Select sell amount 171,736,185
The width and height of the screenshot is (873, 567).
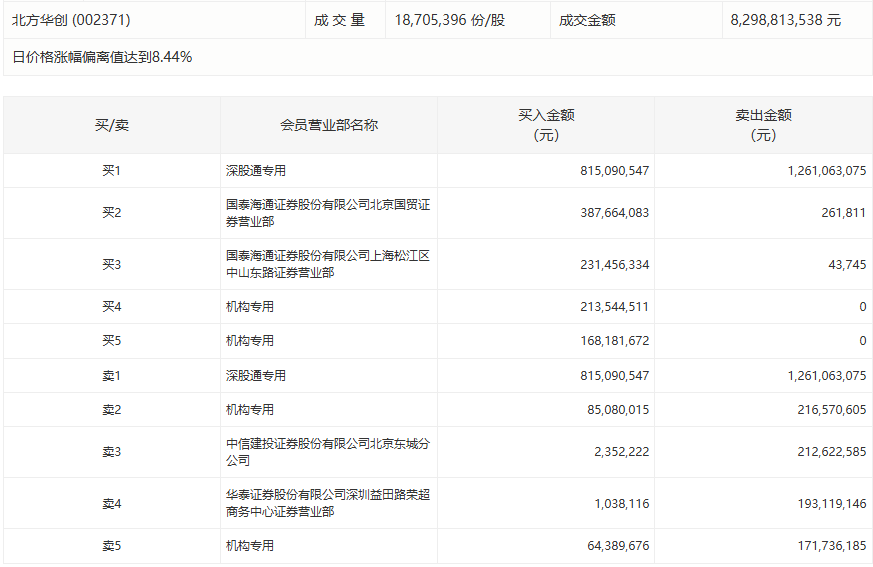(x=832, y=545)
